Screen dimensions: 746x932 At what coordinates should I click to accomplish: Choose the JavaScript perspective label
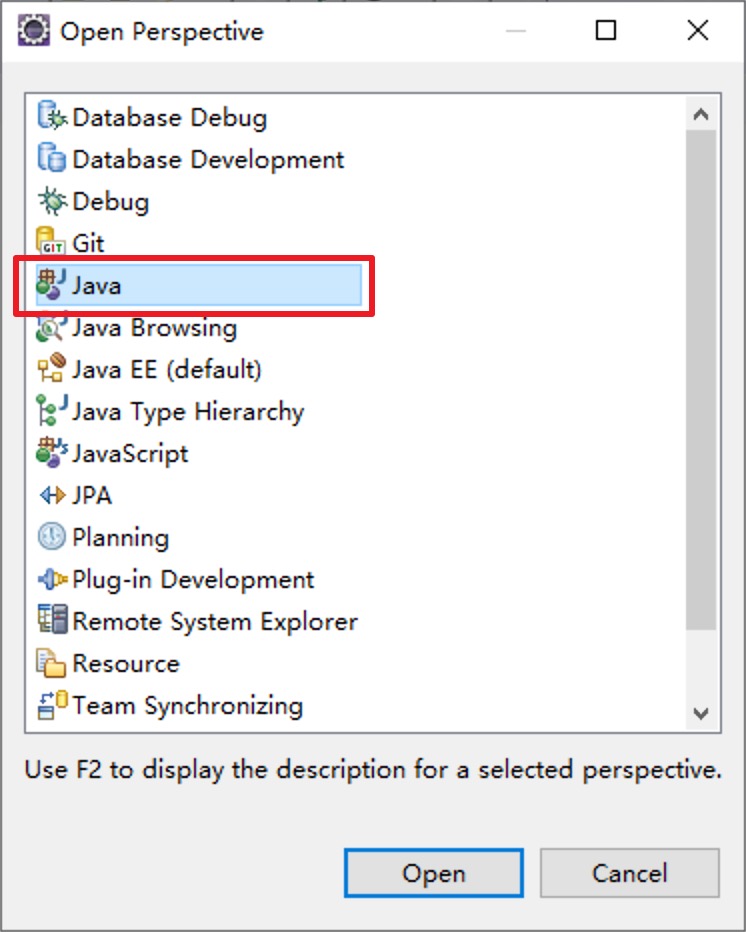point(130,454)
